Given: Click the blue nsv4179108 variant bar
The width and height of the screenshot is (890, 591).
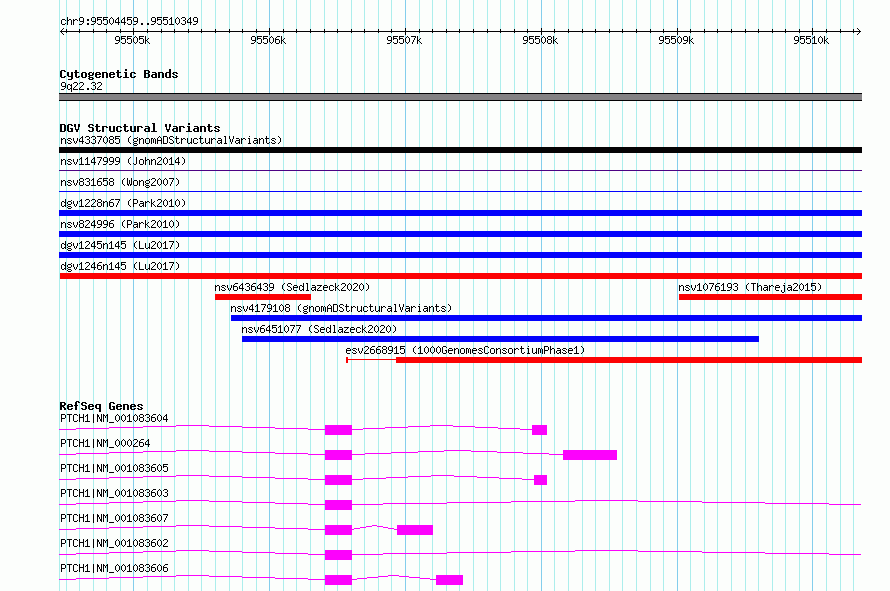Looking at the screenshot, I should click(x=547, y=318).
